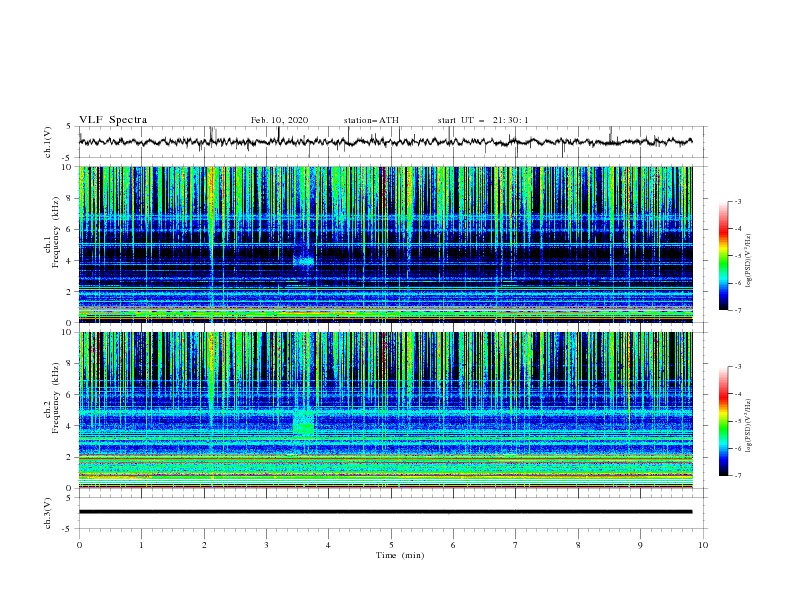
Task: Click time axis tick label "3"
Action: 266,545
